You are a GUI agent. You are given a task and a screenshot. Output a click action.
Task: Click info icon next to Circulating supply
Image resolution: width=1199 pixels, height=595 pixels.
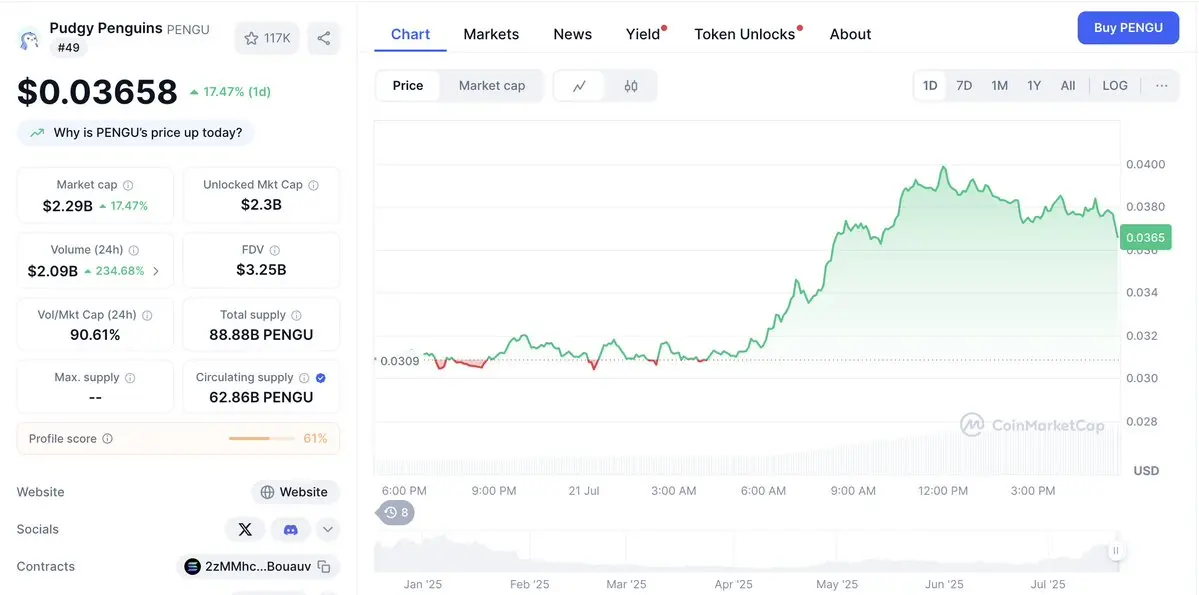tap(304, 378)
